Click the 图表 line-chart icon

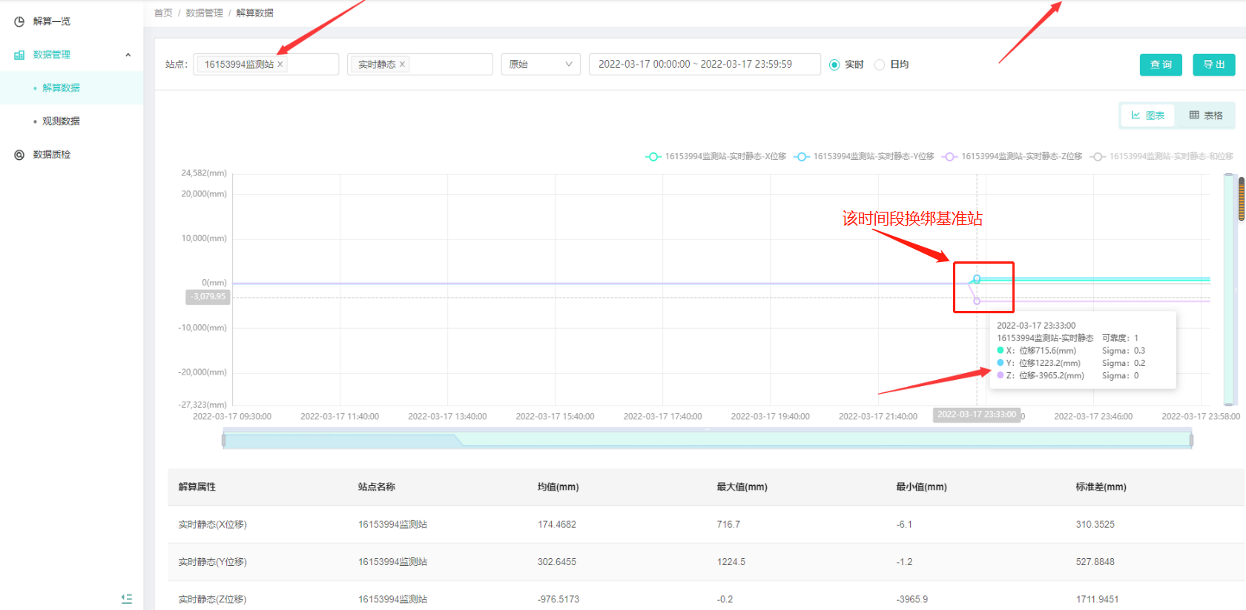[x=1136, y=116]
